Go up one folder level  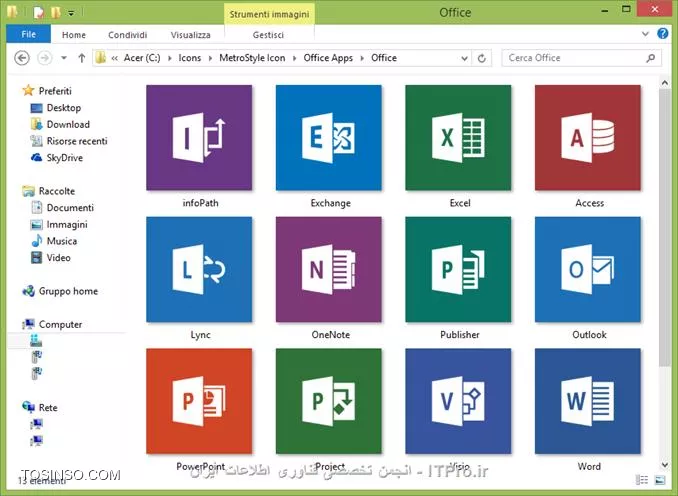[x=82, y=58]
